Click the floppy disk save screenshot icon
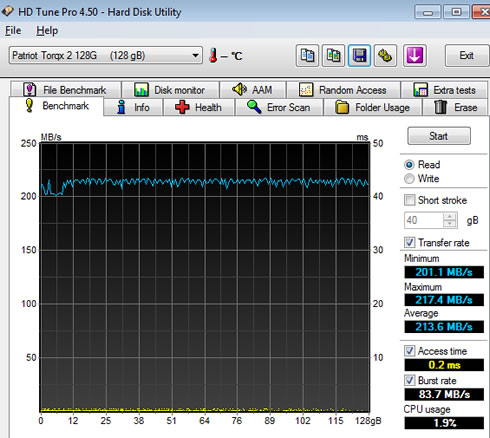490x438 pixels. [x=359, y=55]
